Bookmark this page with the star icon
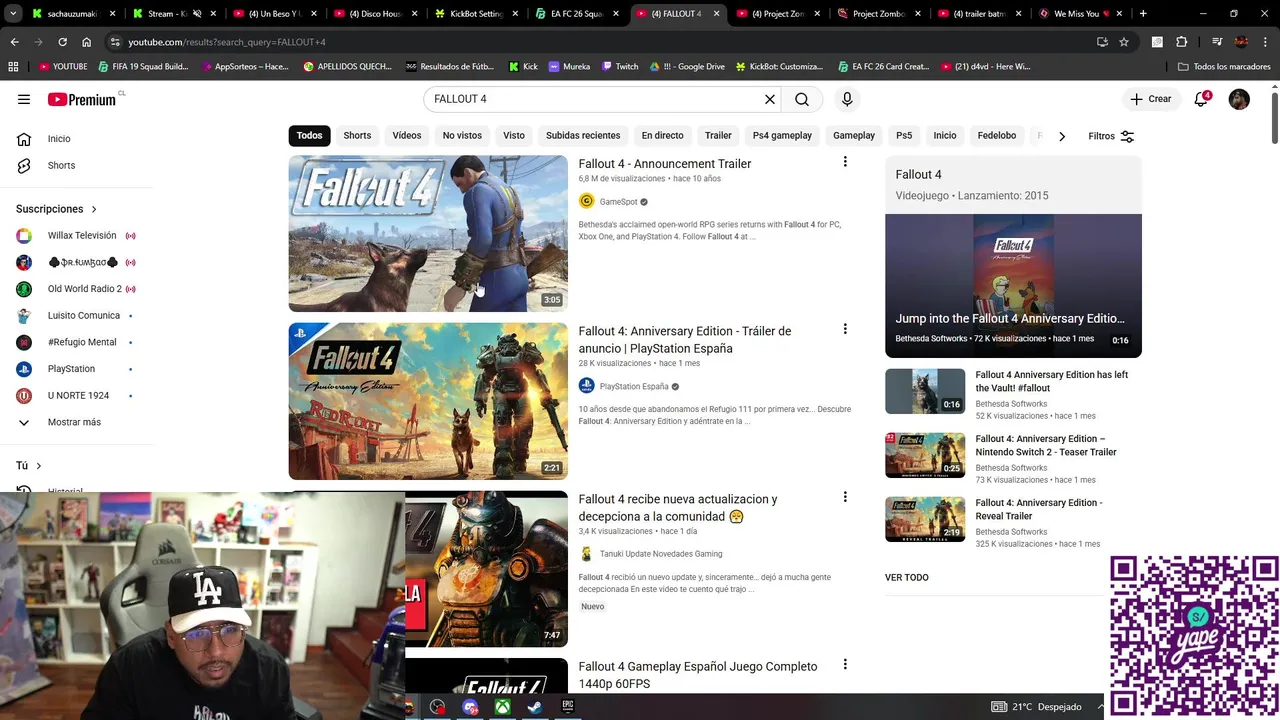The image size is (1280, 720). (x=1124, y=42)
